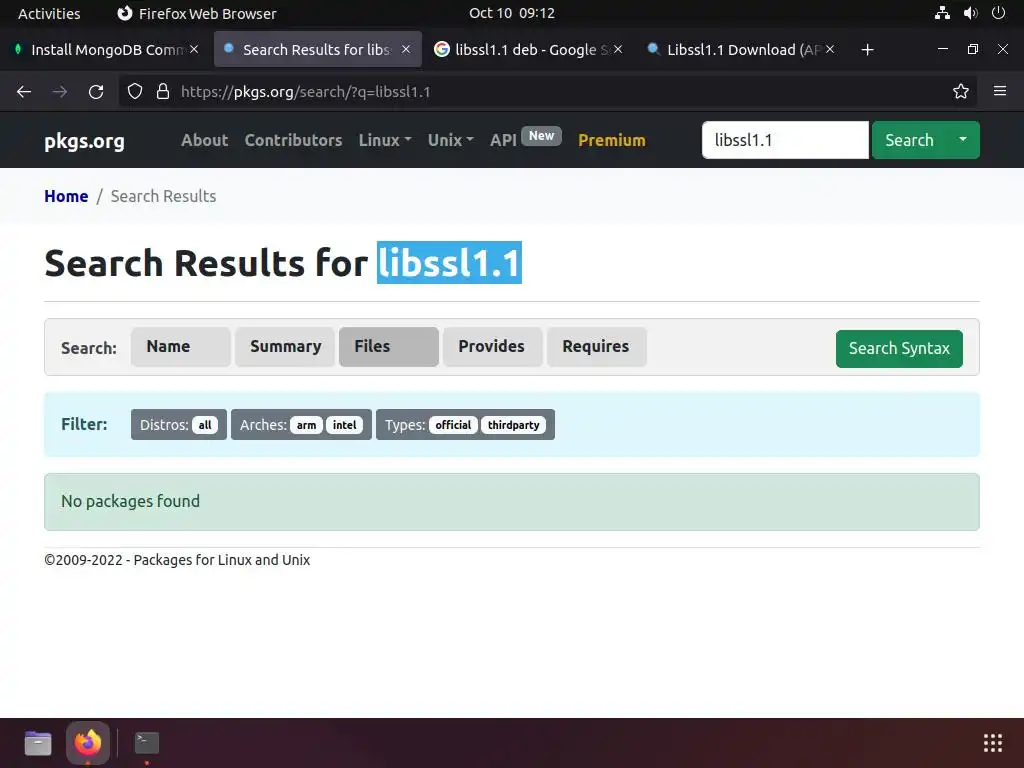Image resolution: width=1024 pixels, height=768 pixels.
Task: Open Firefox Web Browser app menu
Action: [x=197, y=13]
